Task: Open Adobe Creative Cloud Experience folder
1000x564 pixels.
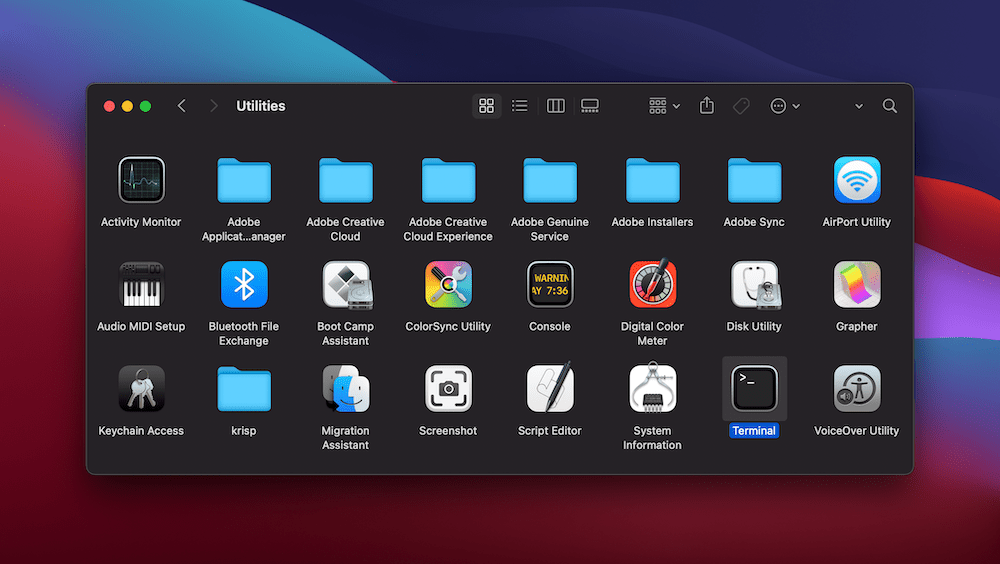Action: (x=448, y=181)
